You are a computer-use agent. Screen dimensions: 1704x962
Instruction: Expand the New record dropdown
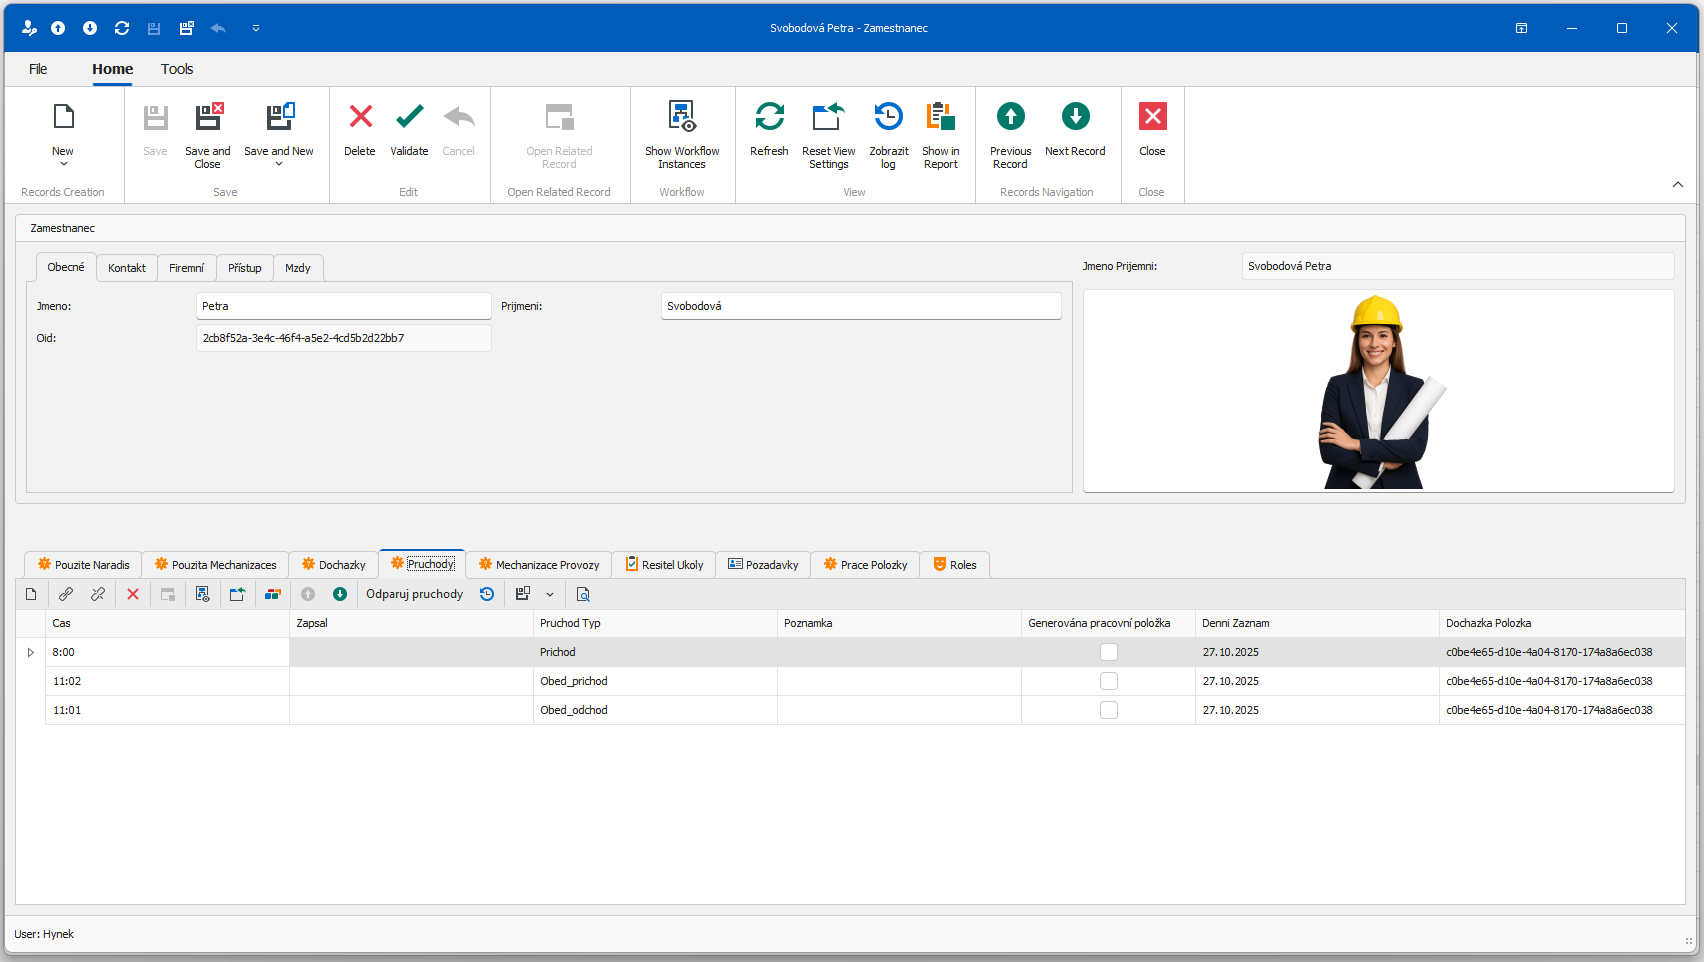pos(63,164)
